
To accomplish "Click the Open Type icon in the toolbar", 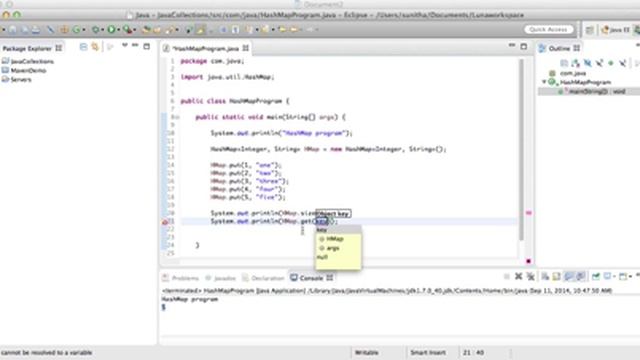I will (146, 30).
